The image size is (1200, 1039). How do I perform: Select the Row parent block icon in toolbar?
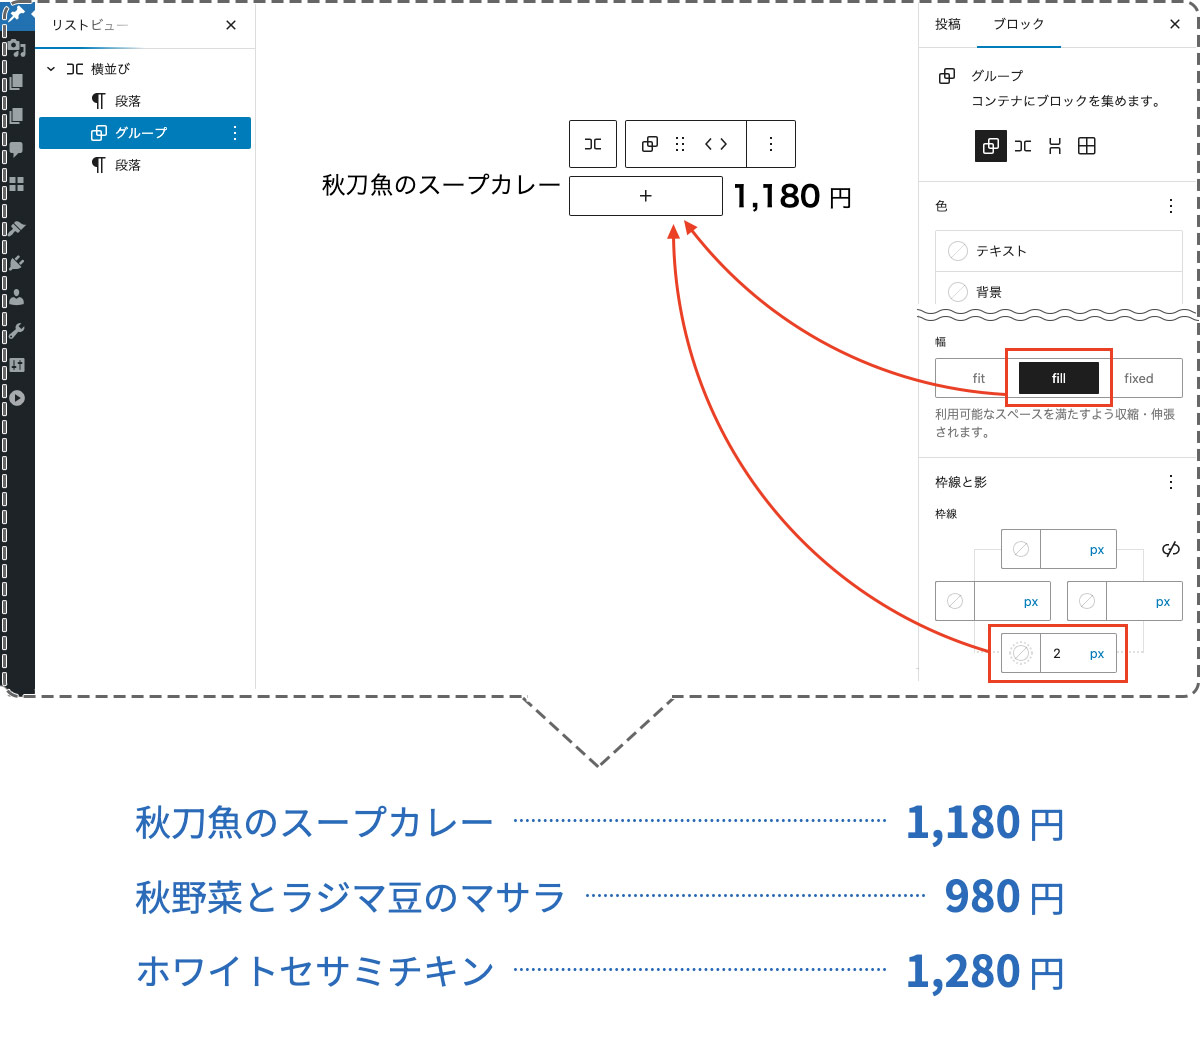tap(592, 143)
